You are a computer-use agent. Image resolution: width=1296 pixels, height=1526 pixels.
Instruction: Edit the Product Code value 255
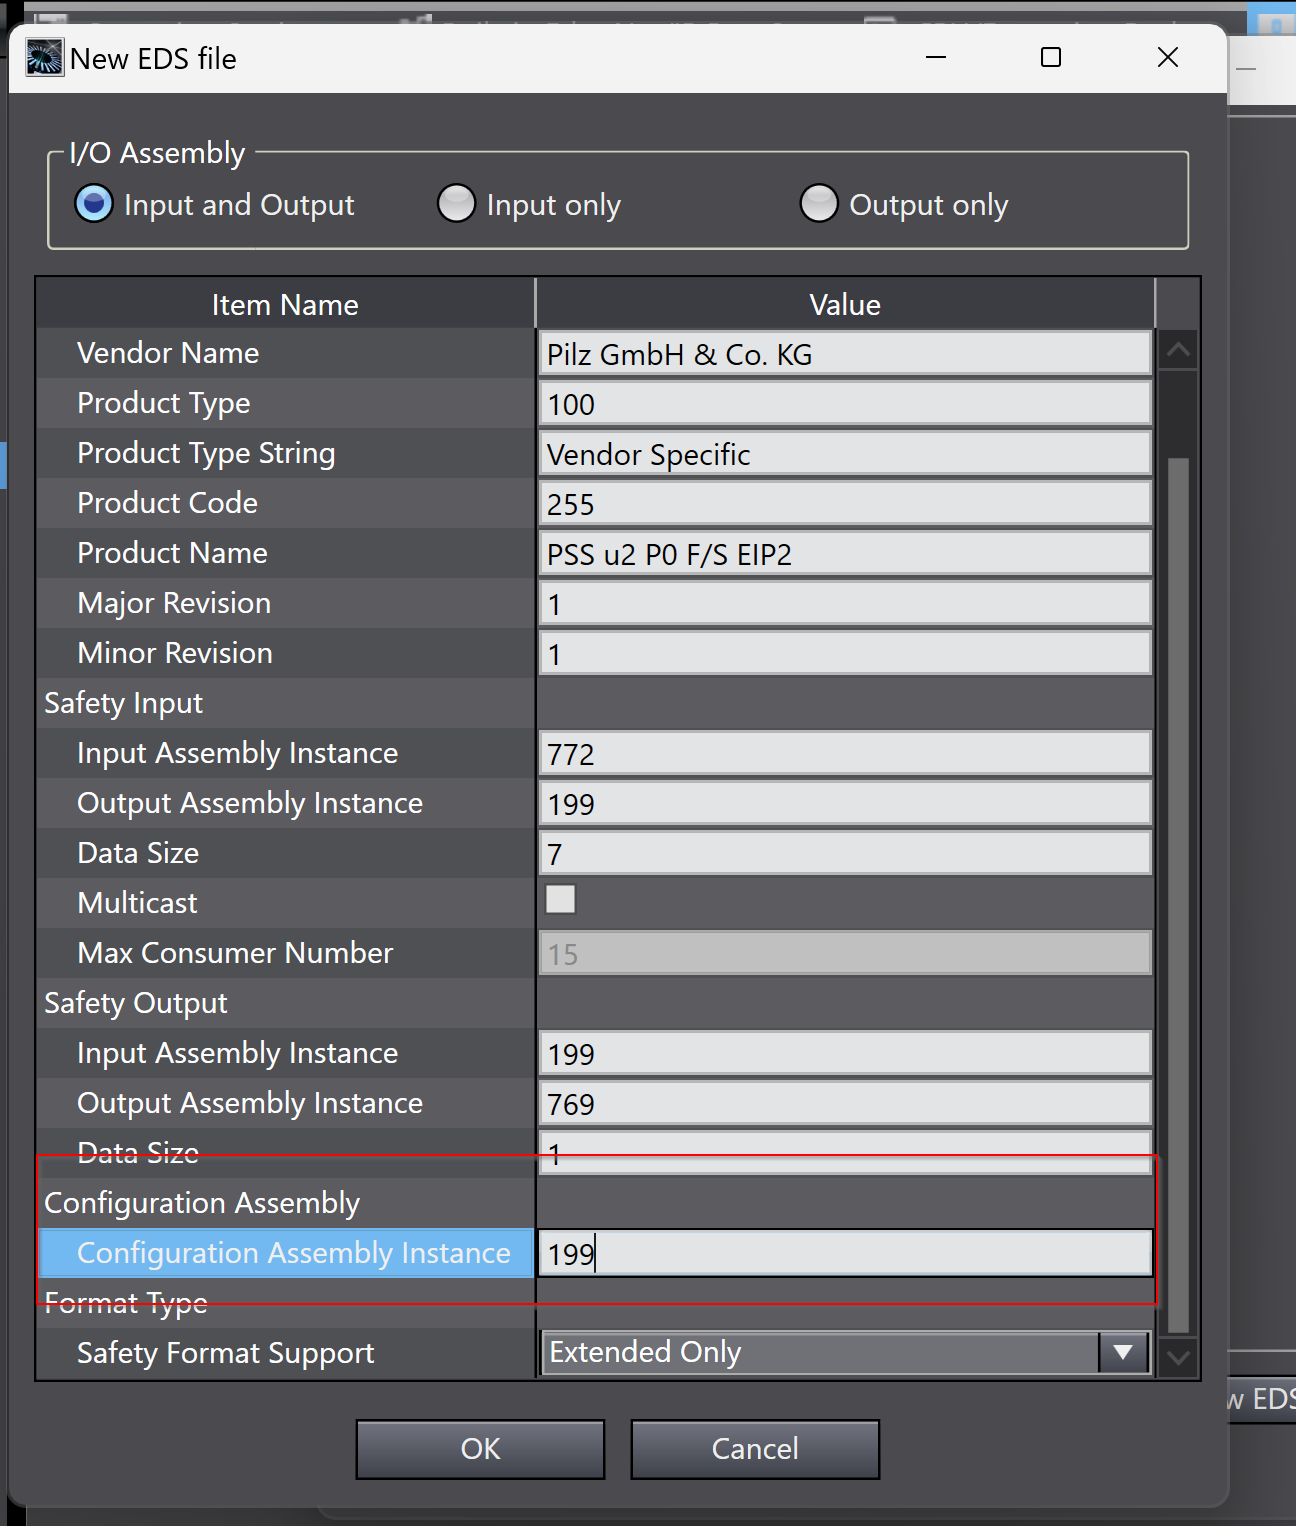point(845,504)
